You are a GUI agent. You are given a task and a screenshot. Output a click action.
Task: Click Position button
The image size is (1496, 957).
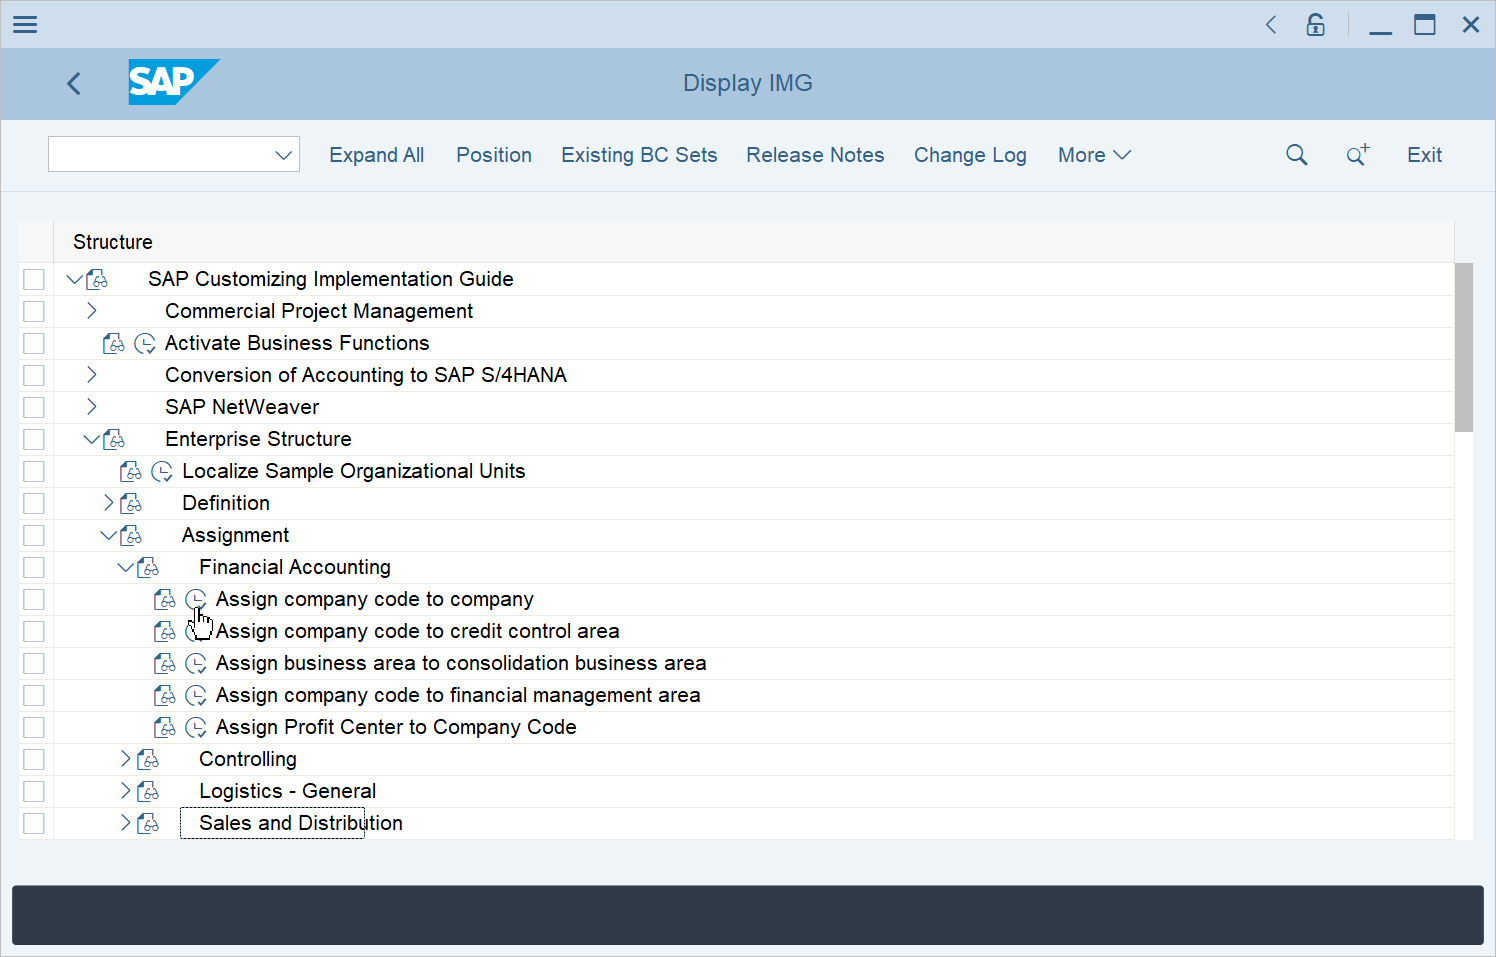(x=494, y=155)
